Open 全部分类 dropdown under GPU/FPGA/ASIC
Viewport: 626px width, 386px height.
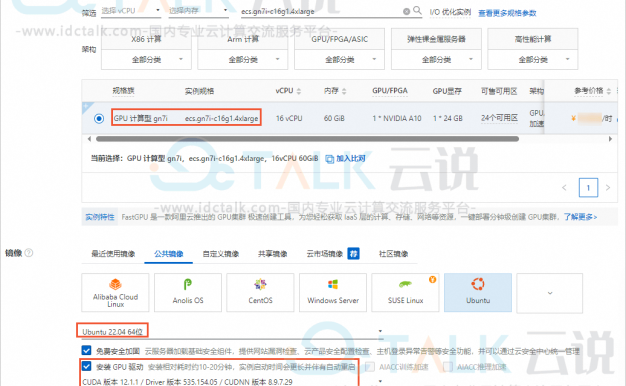point(339,60)
